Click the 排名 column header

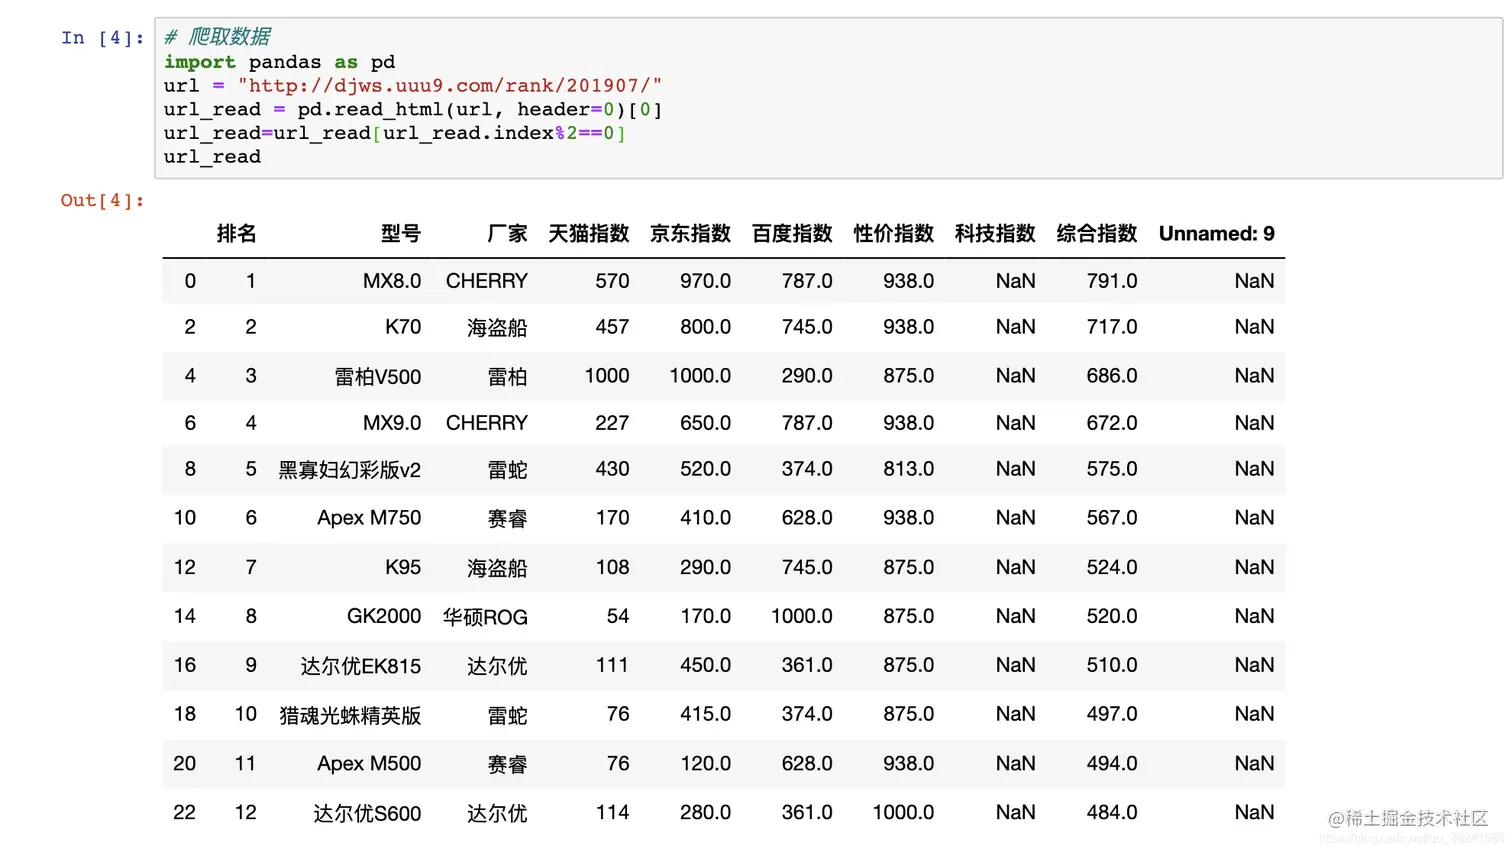click(x=237, y=234)
